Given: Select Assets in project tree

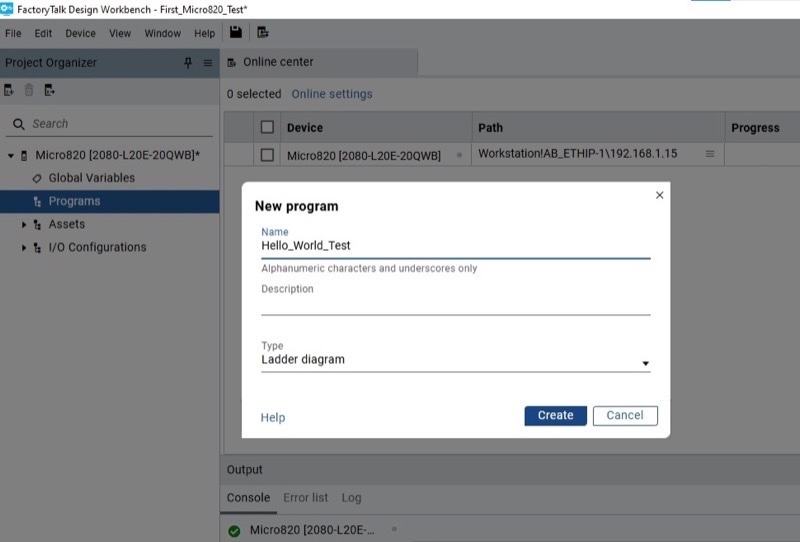Looking at the screenshot, I should point(67,225).
